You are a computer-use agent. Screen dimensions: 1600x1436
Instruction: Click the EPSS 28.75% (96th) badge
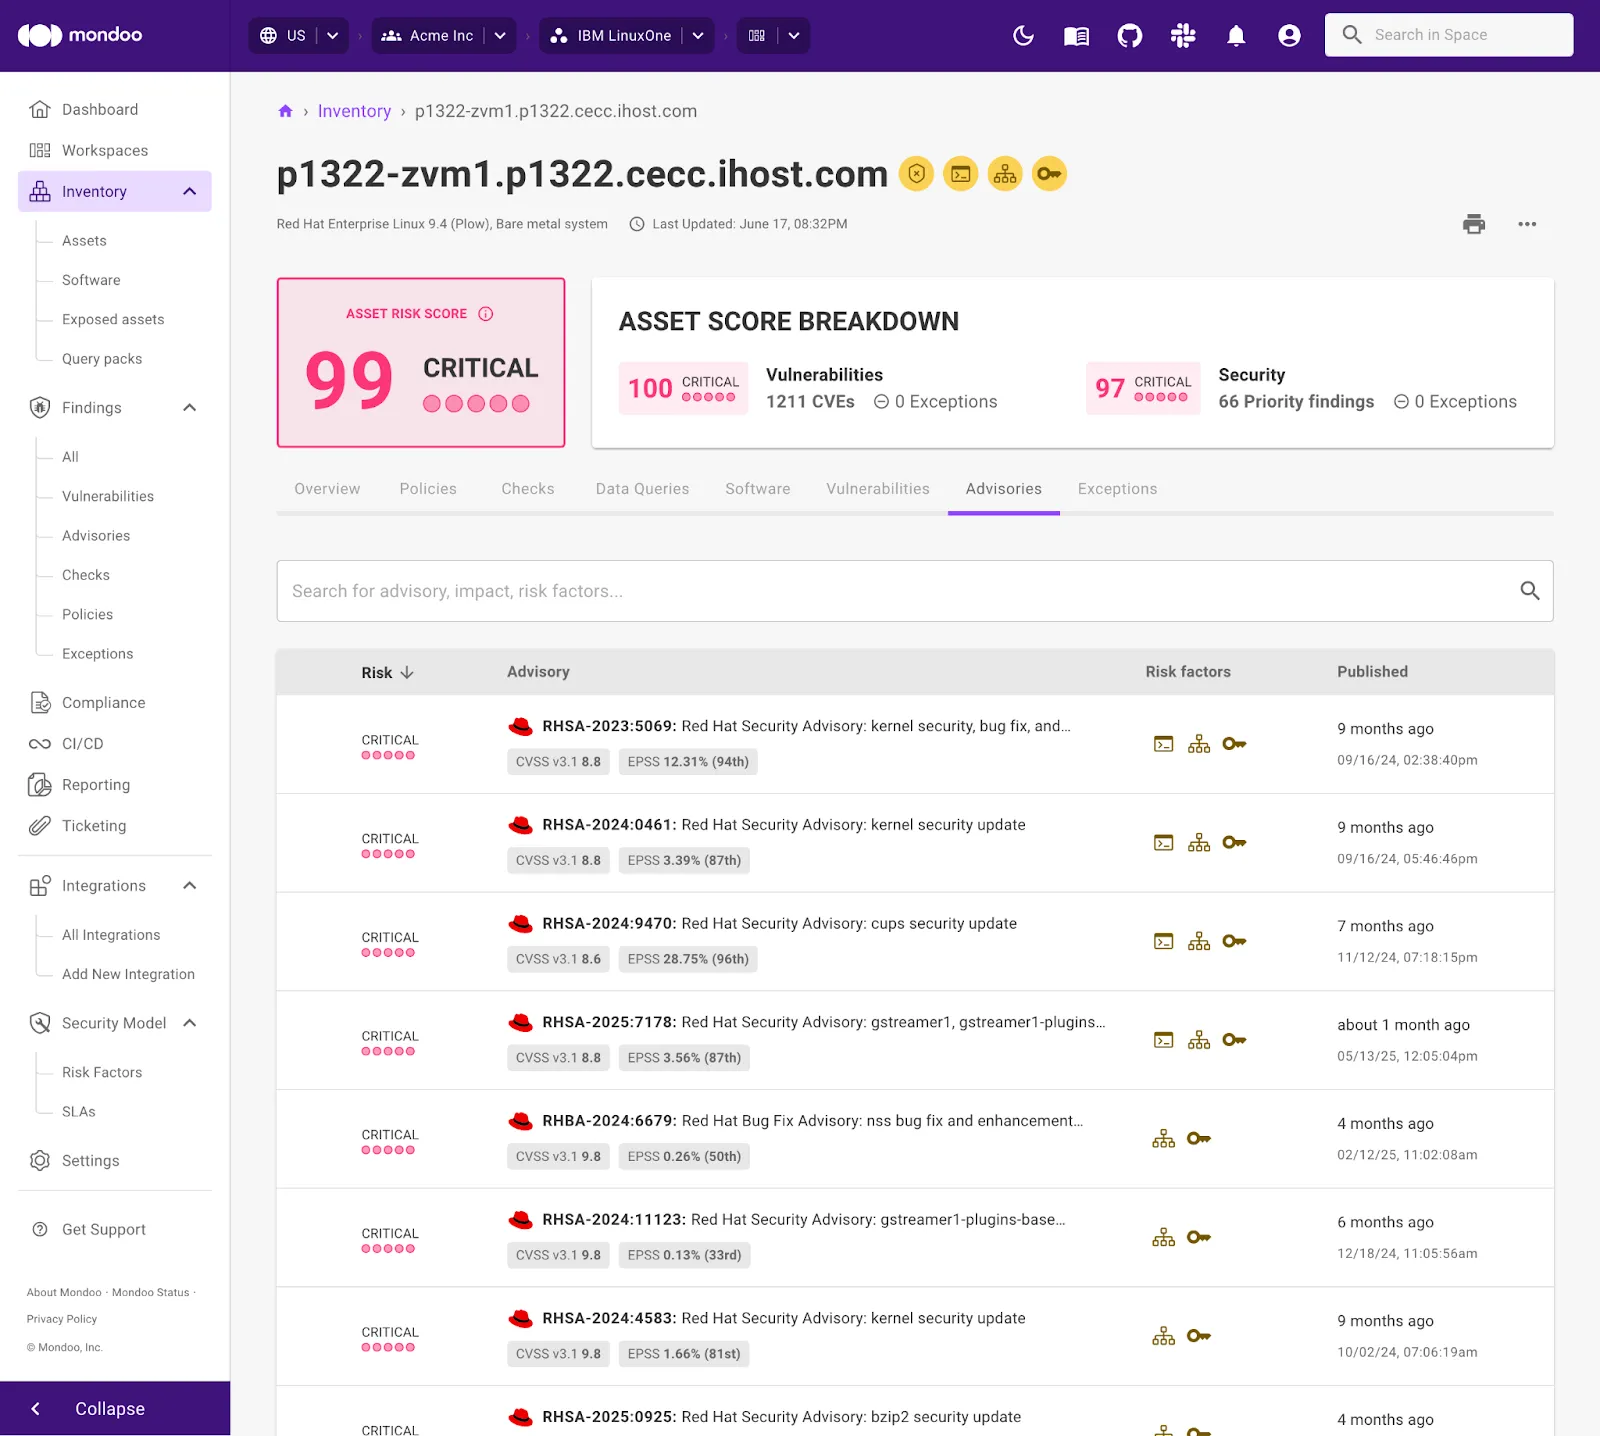click(x=688, y=959)
